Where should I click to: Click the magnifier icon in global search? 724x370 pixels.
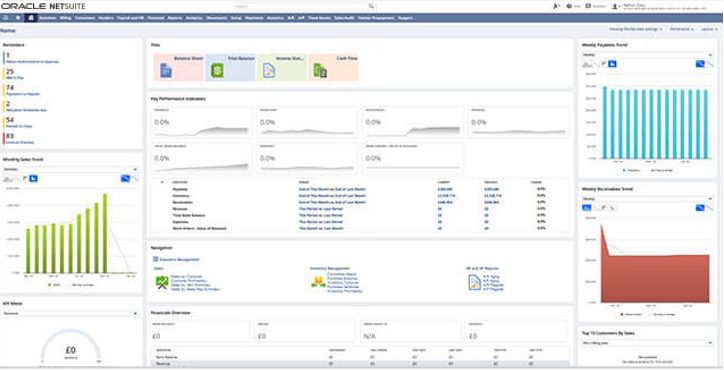click(371, 6)
